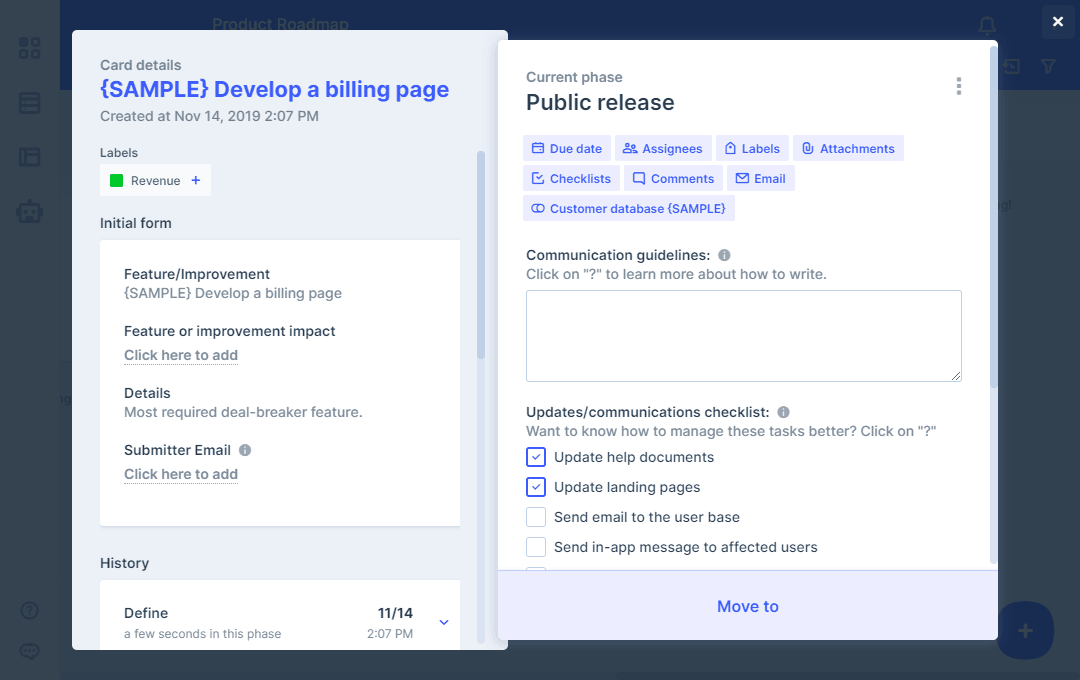The height and width of the screenshot is (680, 1080).
Task: Check Send email to the user base
Action: (536, 517)
